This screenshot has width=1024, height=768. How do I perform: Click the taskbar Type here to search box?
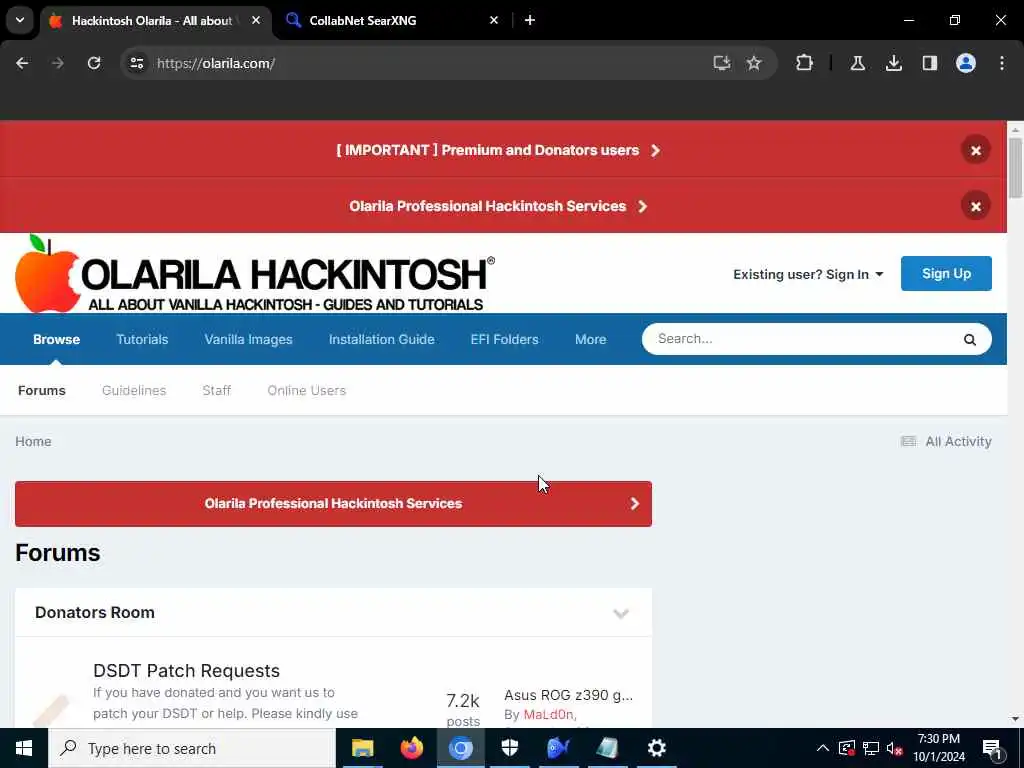192,748
